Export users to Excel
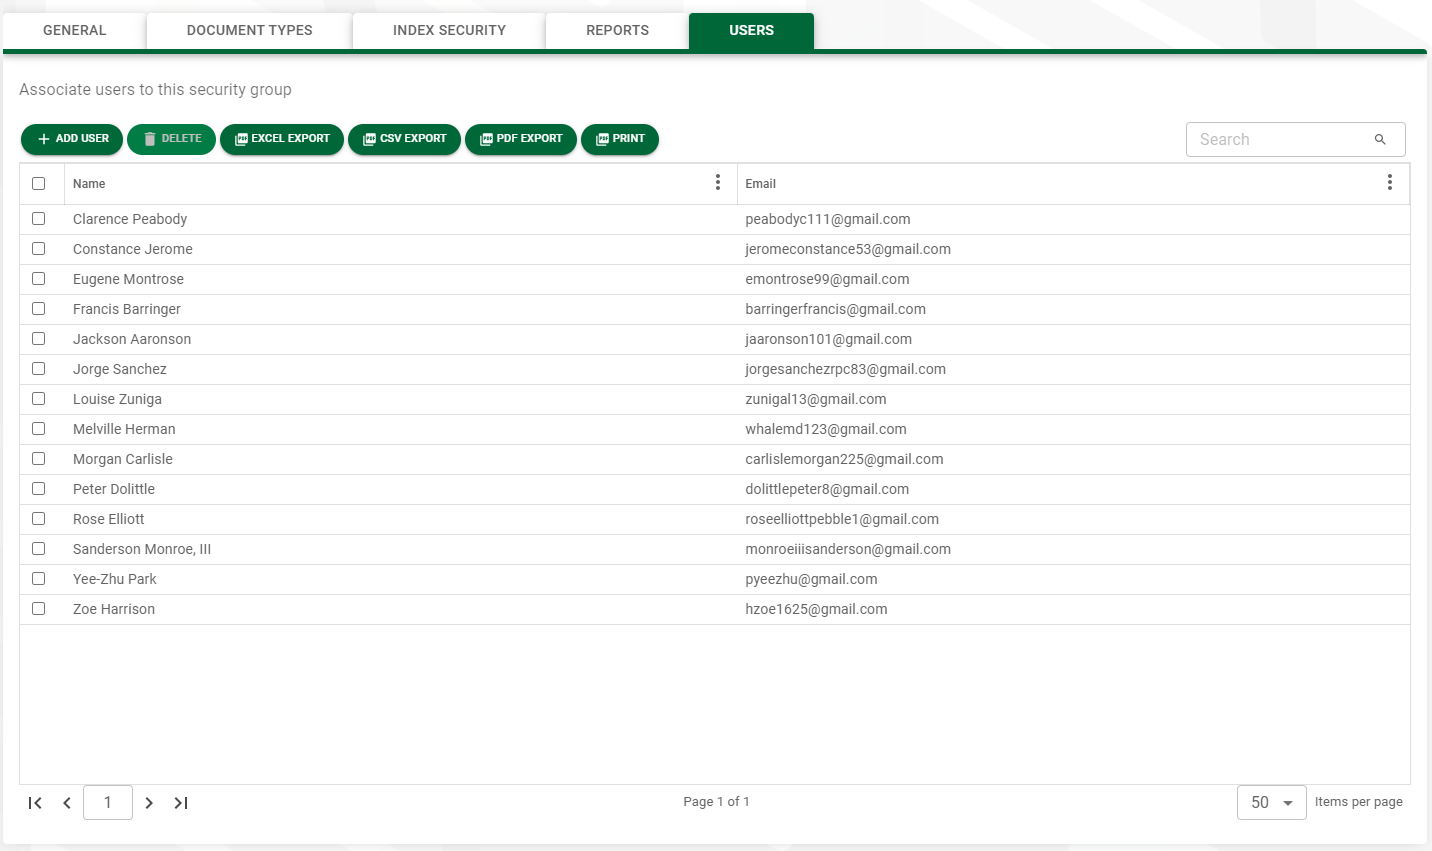1432x851 pixels. pyautogui.click(x=282, y=139)
